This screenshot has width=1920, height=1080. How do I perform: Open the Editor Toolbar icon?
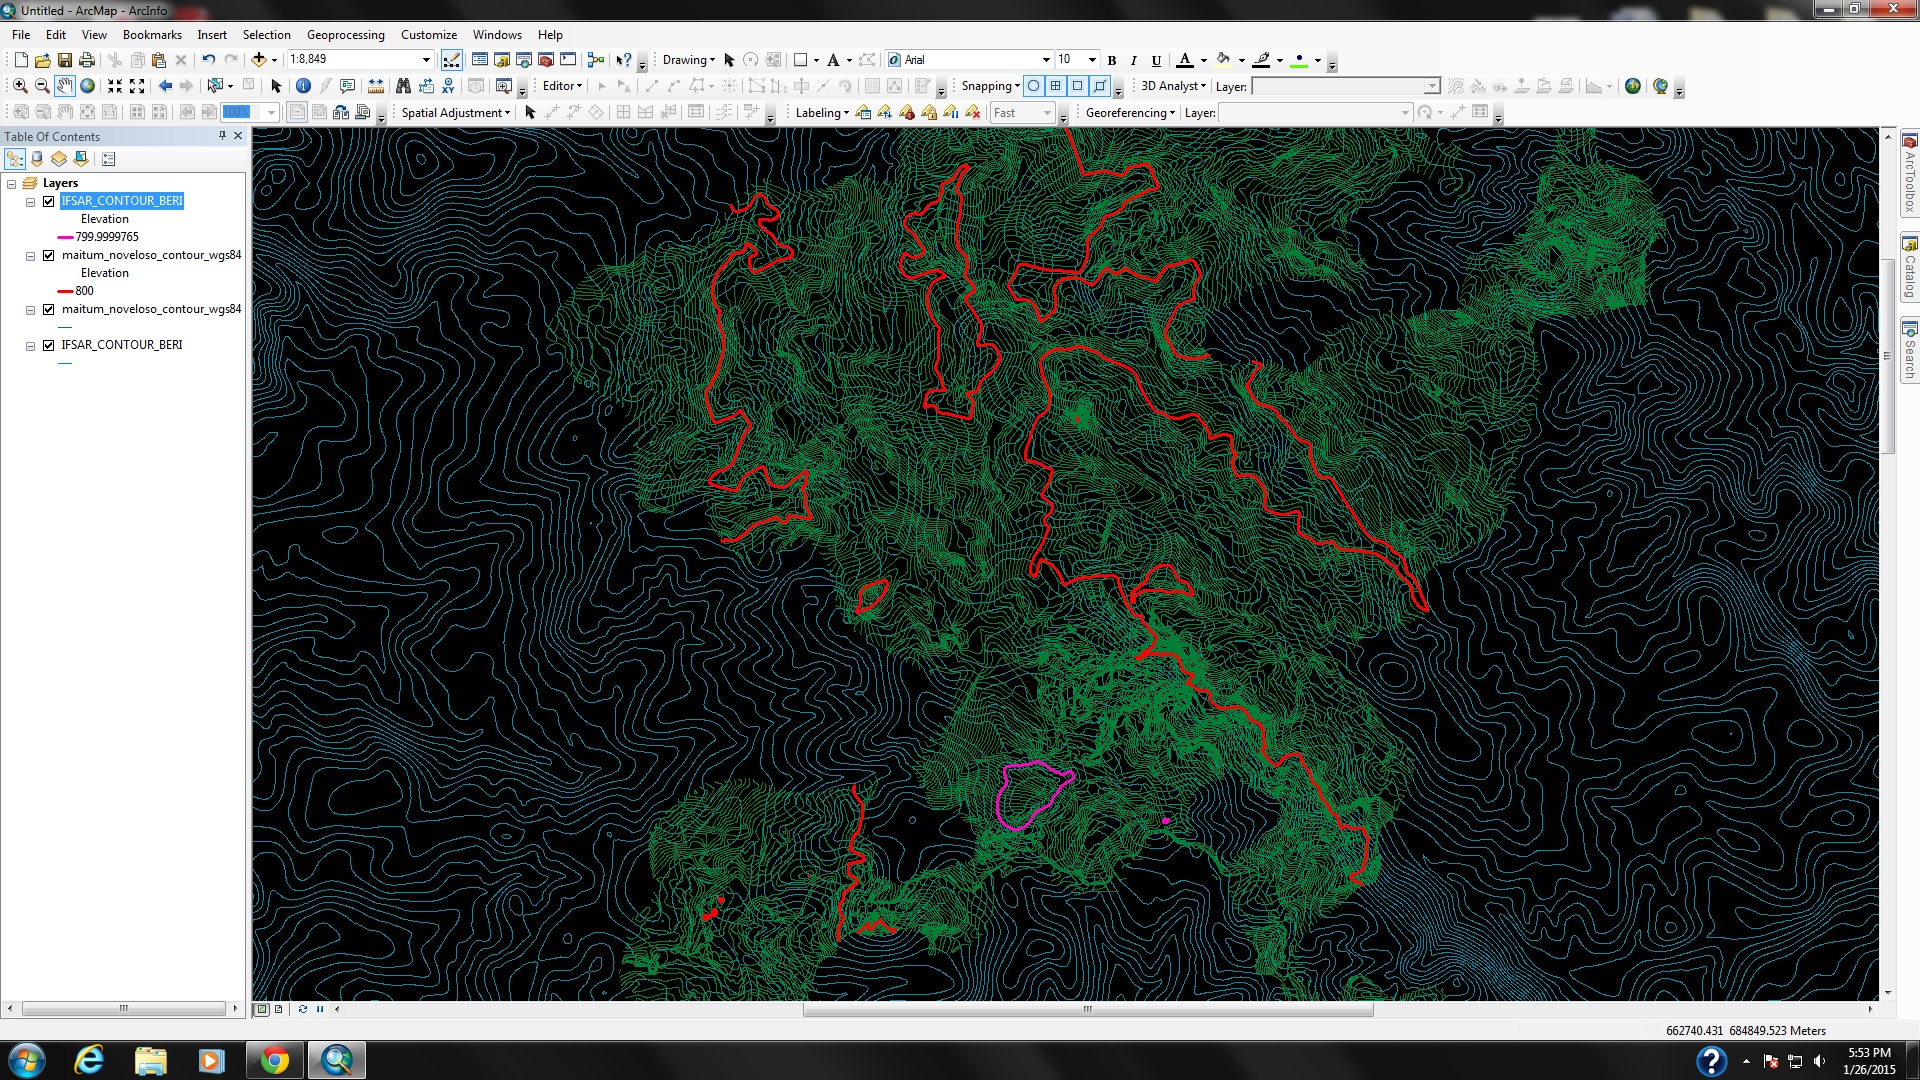452,60
